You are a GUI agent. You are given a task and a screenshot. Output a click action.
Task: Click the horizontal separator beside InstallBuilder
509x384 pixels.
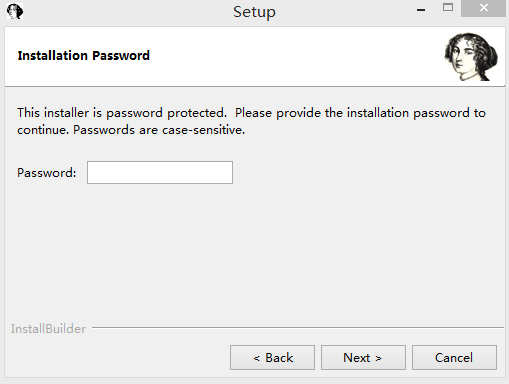coord(298,328)
